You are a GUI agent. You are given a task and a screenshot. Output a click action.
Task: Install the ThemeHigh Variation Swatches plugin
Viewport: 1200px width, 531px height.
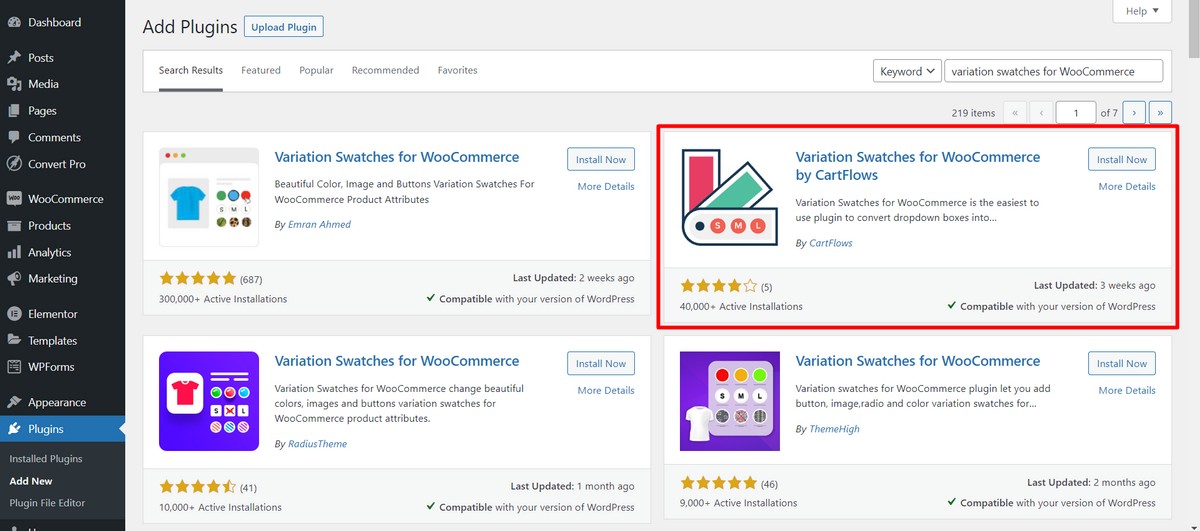[1122, 364]
